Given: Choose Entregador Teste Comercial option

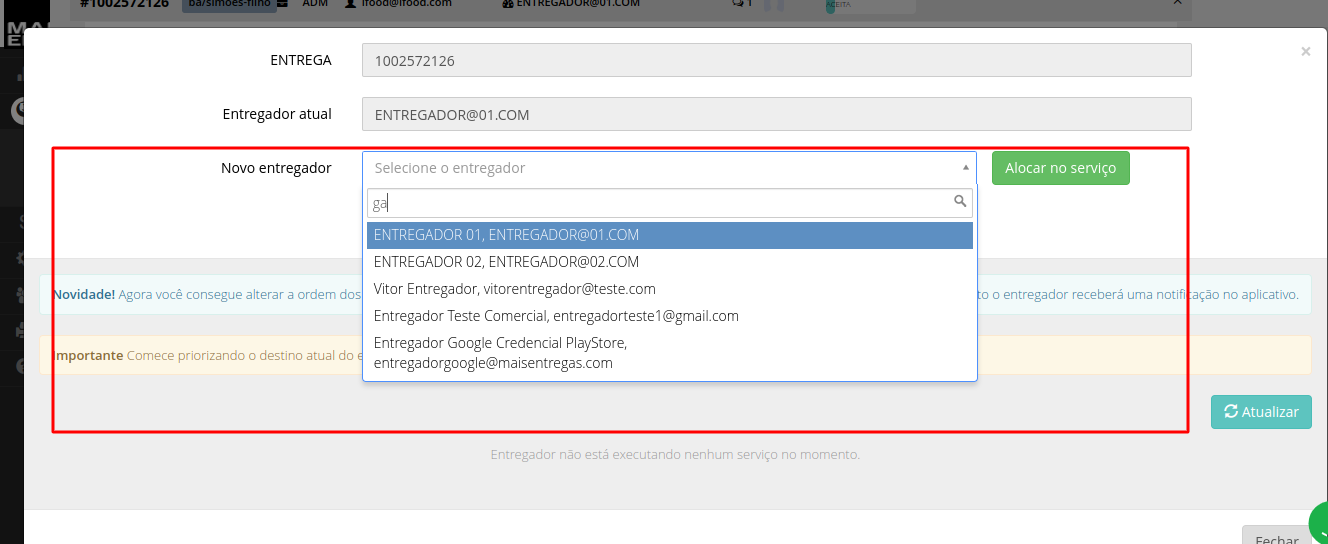Looking at the screenshot, I should [x=669, y=316].
